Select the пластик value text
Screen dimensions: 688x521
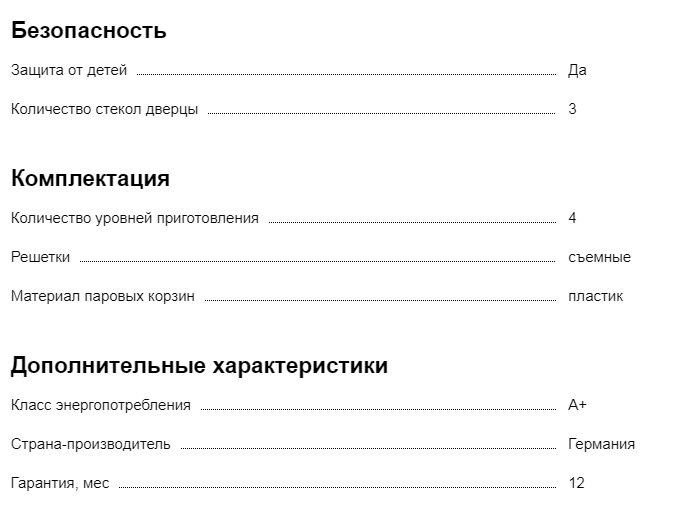click(595, 296)
